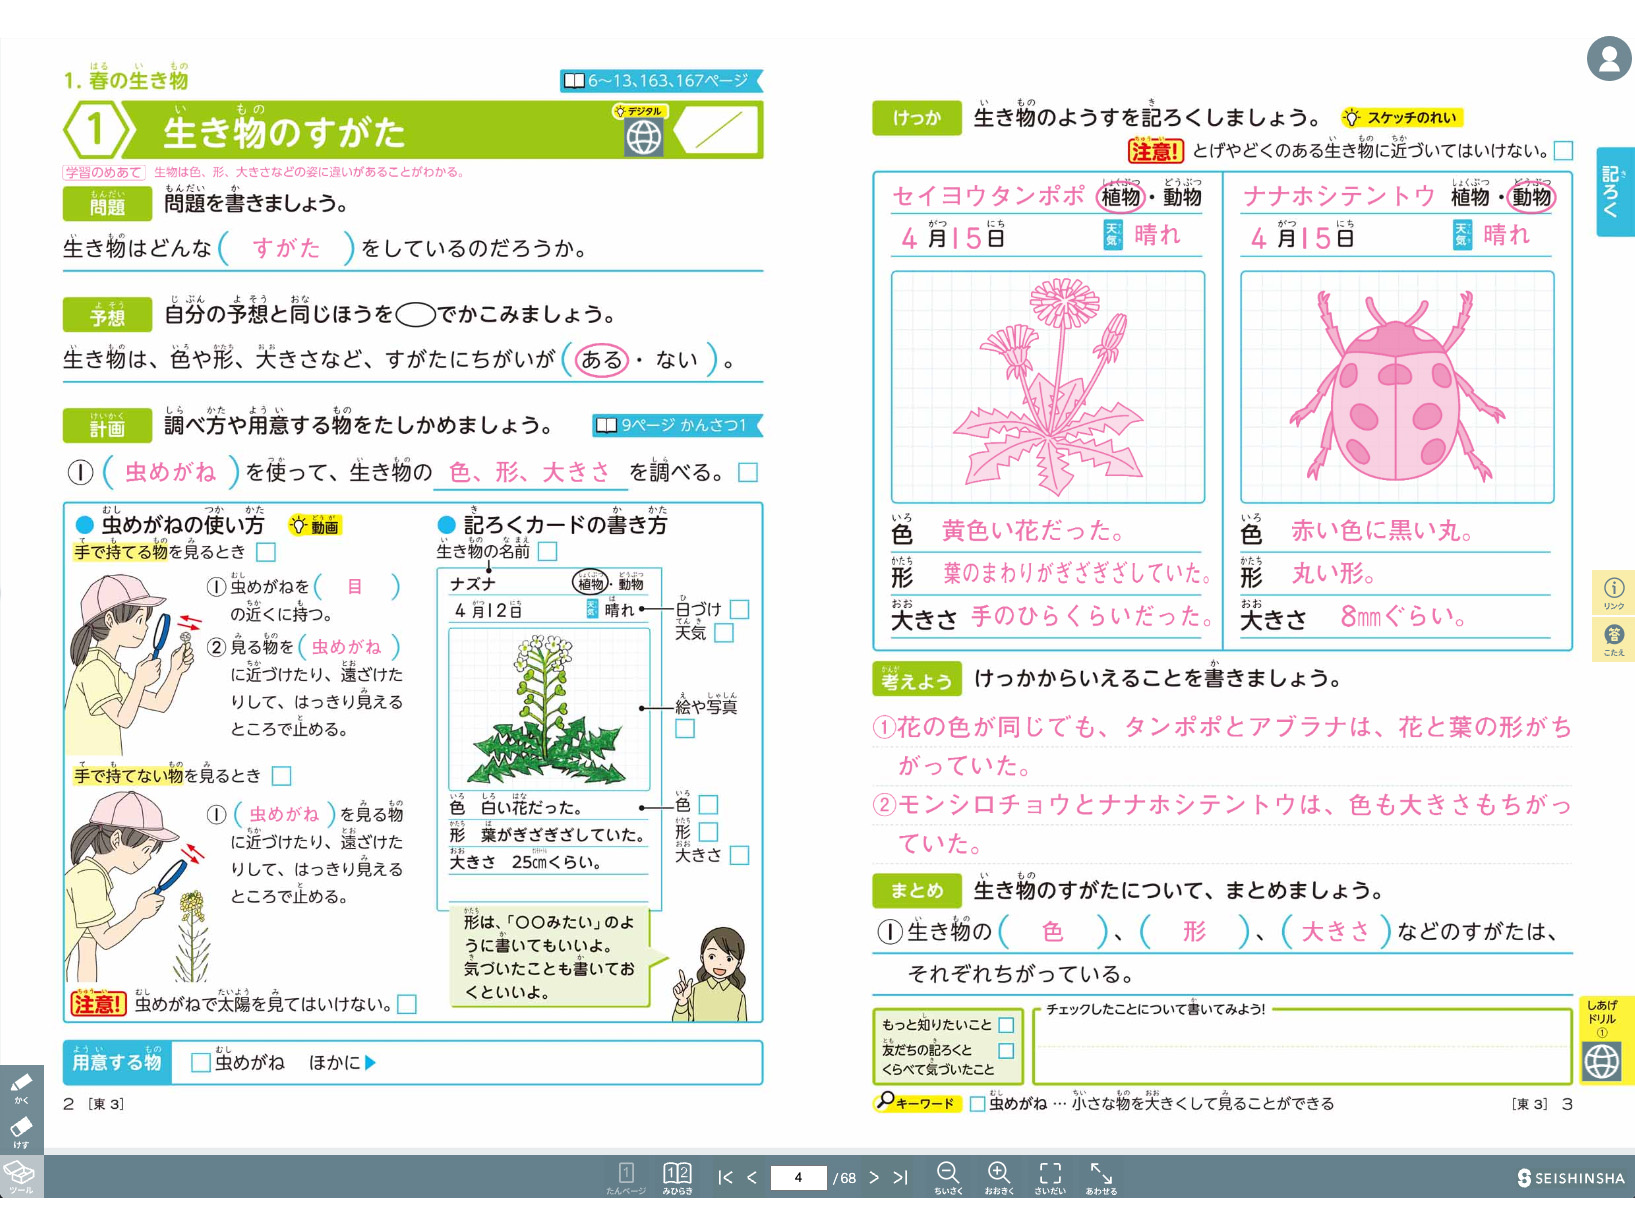Check the box after 色、形、大きさ を調べる
Screen dimensions: 1635x1227
[x=747, y=472]
